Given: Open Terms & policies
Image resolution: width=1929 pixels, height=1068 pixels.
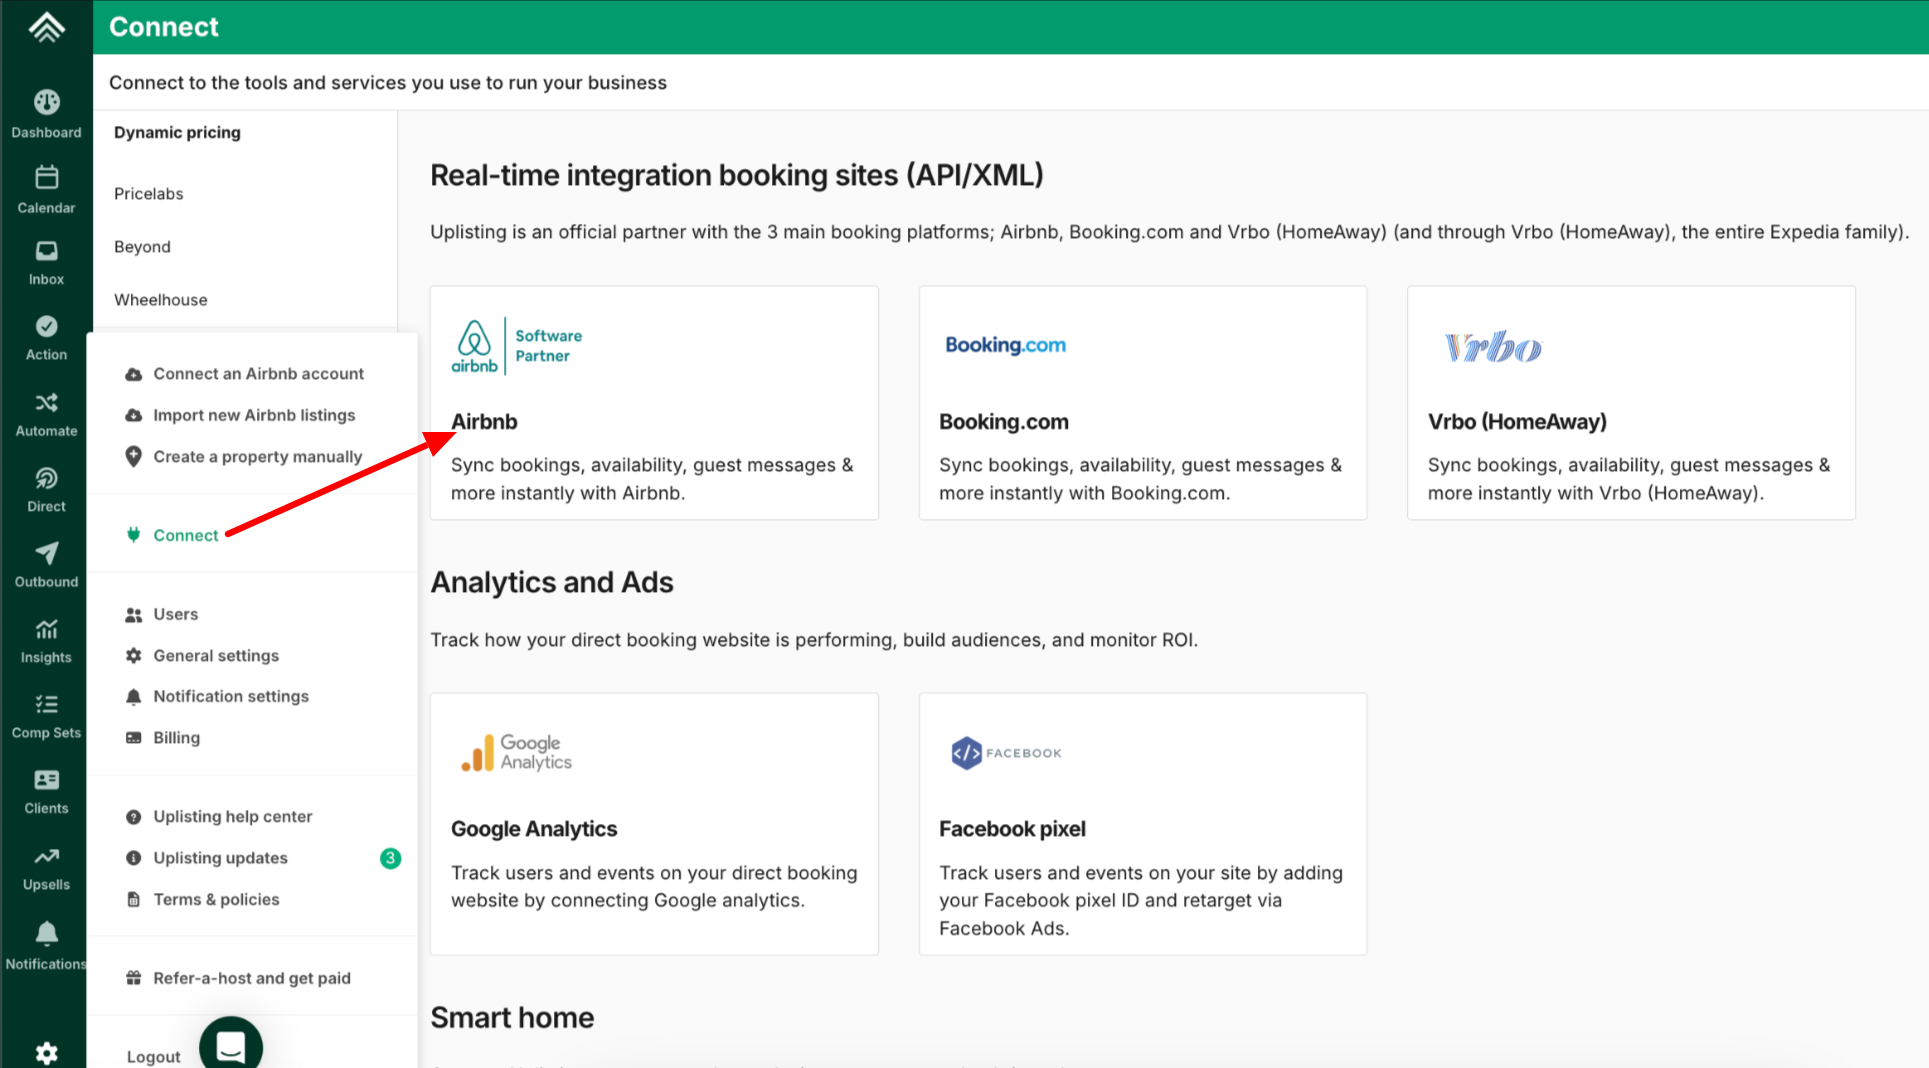Looking at the screenshot, I should pos(216,900).
